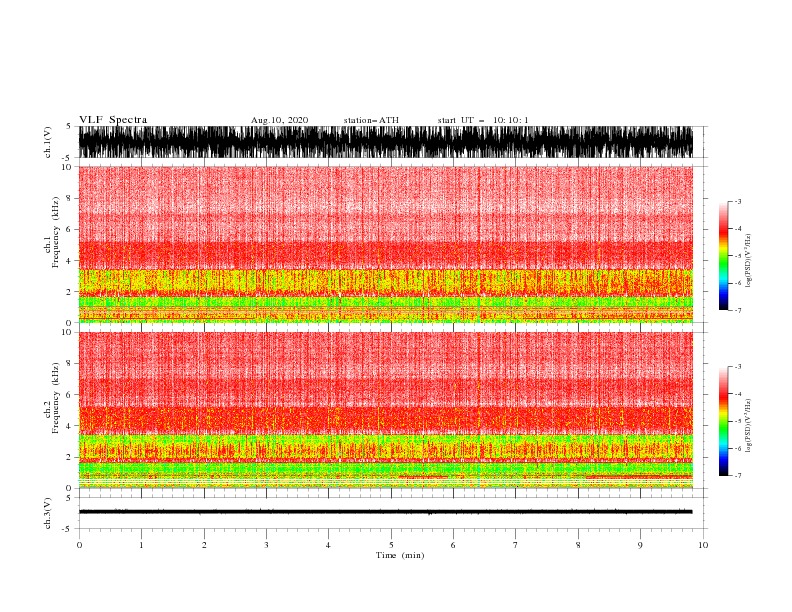The width and height of the screenshot is (792, 612).
Task: Select the "start UT = 10:10:1" text
Action: pyautogui.click(x=483, y=120)
